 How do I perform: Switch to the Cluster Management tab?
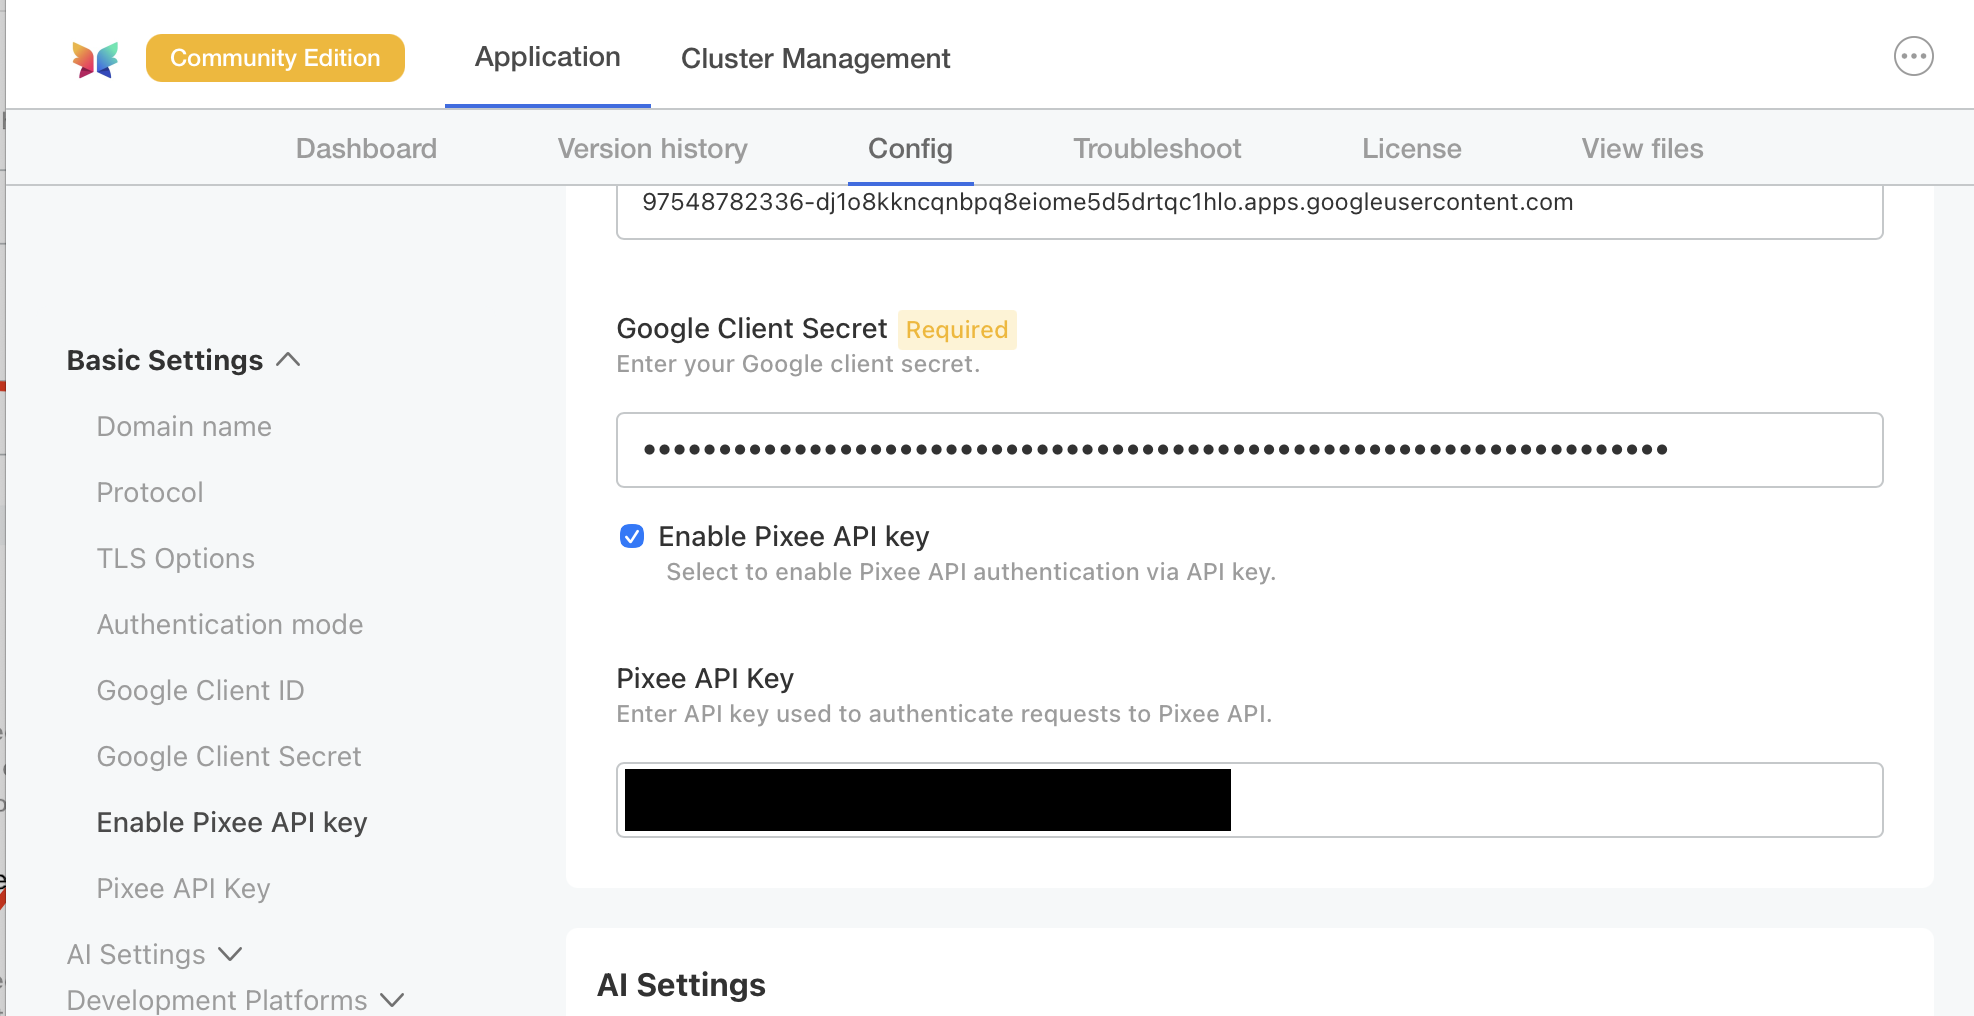tap(815, 58)
